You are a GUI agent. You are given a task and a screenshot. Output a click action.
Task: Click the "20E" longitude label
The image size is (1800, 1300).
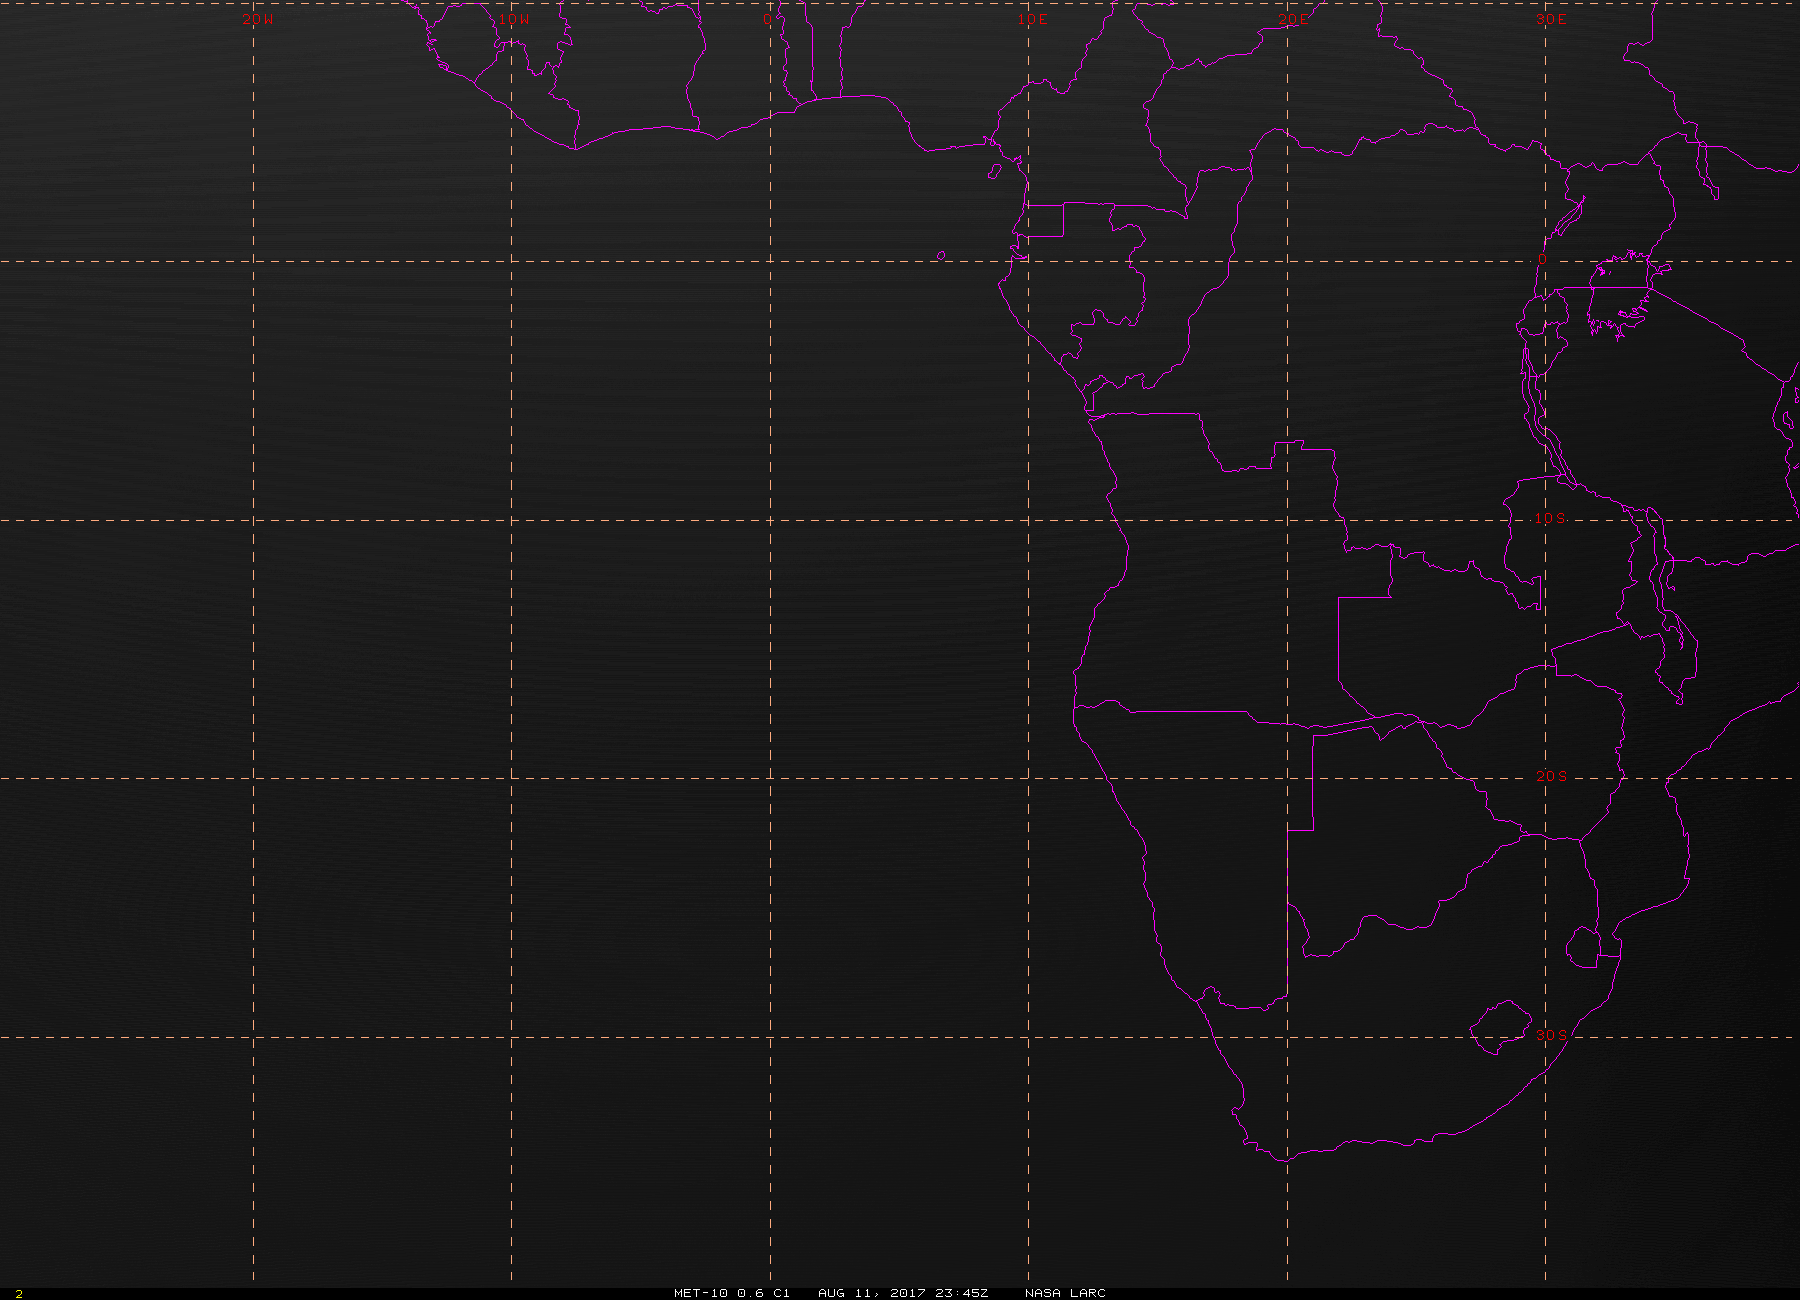(x=1292, y=19)
